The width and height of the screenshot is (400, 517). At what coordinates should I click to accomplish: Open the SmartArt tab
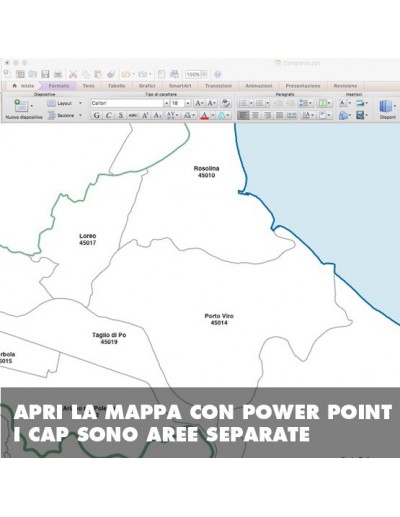tap(180, 86)
